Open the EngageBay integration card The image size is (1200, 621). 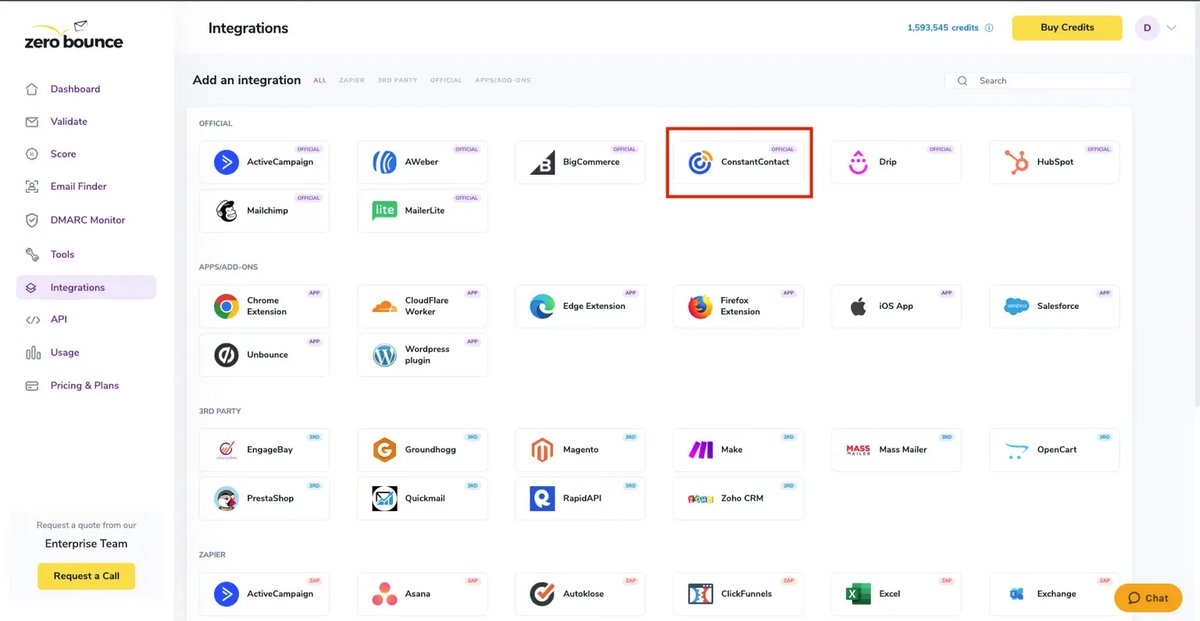[264, 450]
